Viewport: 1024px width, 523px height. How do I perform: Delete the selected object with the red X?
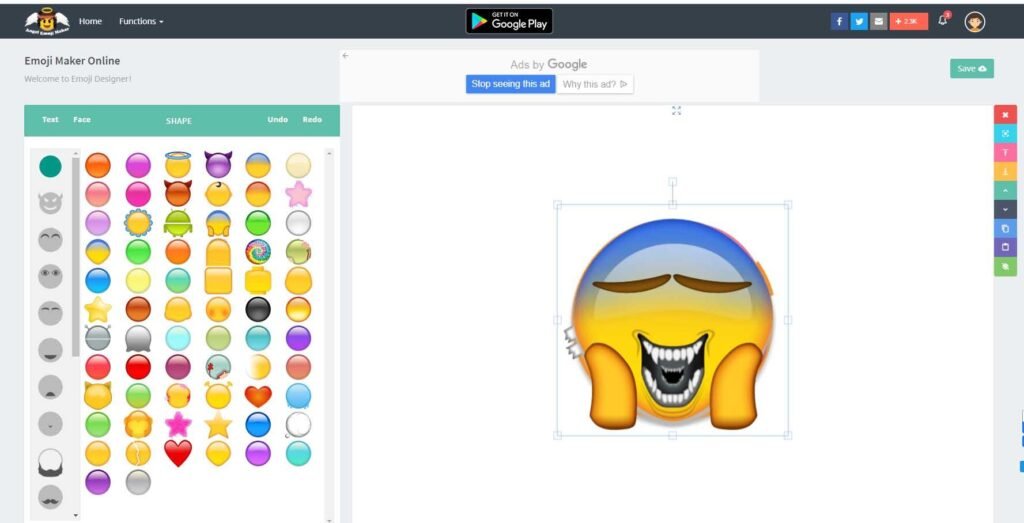1005,114
